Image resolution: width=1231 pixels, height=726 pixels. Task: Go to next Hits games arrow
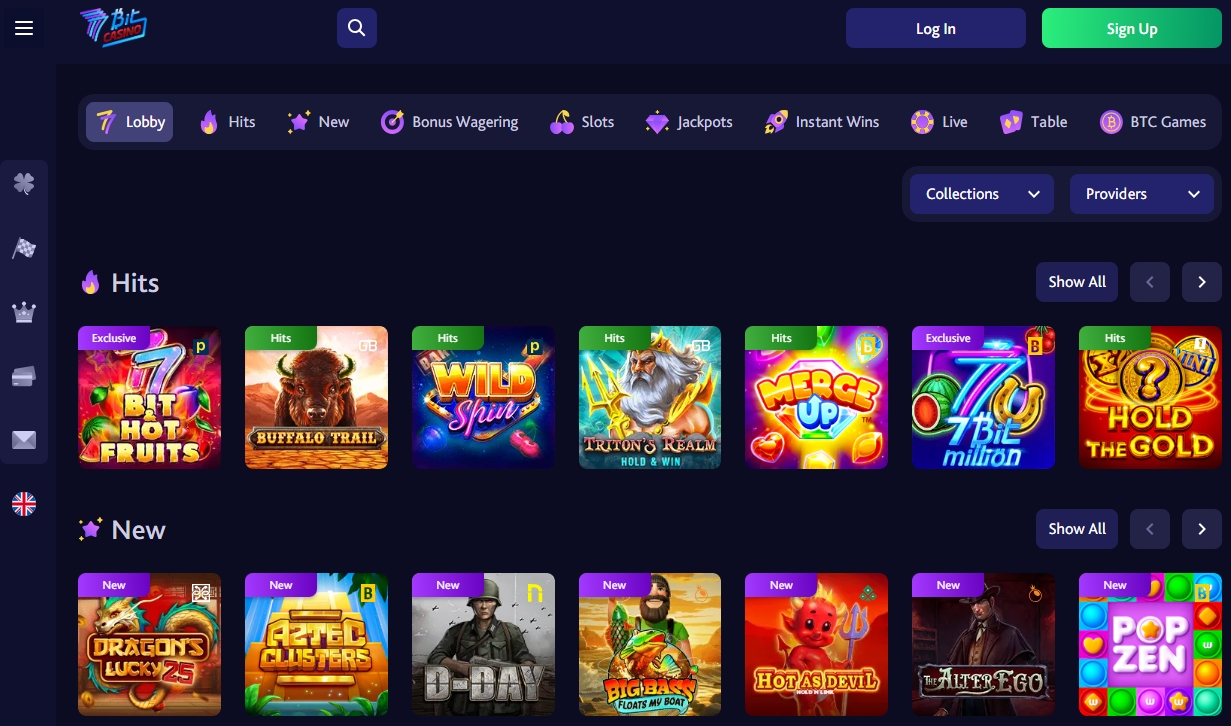tap(1201, 282)
